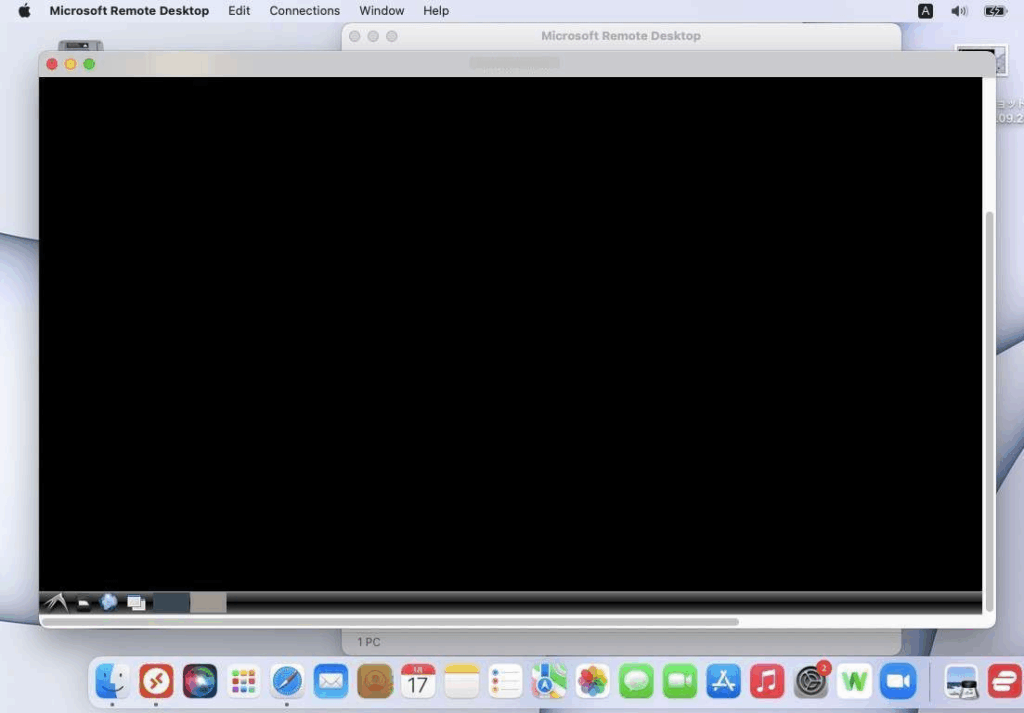Open Launchpad from the Dock

(x=244, y=681)
